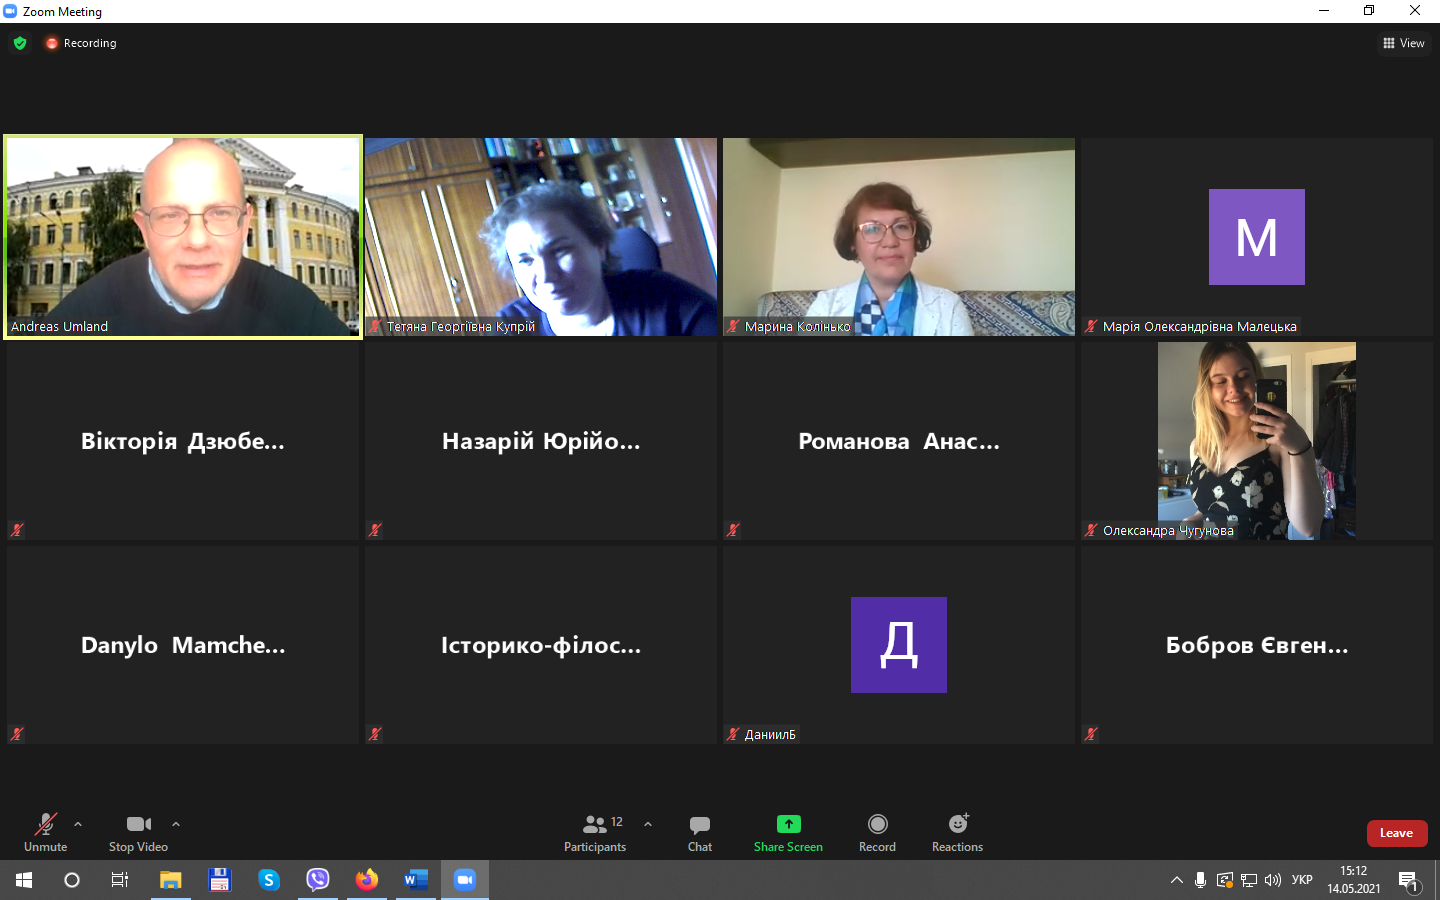
Task: Open Viber from the taskbar
Action: 318,880
